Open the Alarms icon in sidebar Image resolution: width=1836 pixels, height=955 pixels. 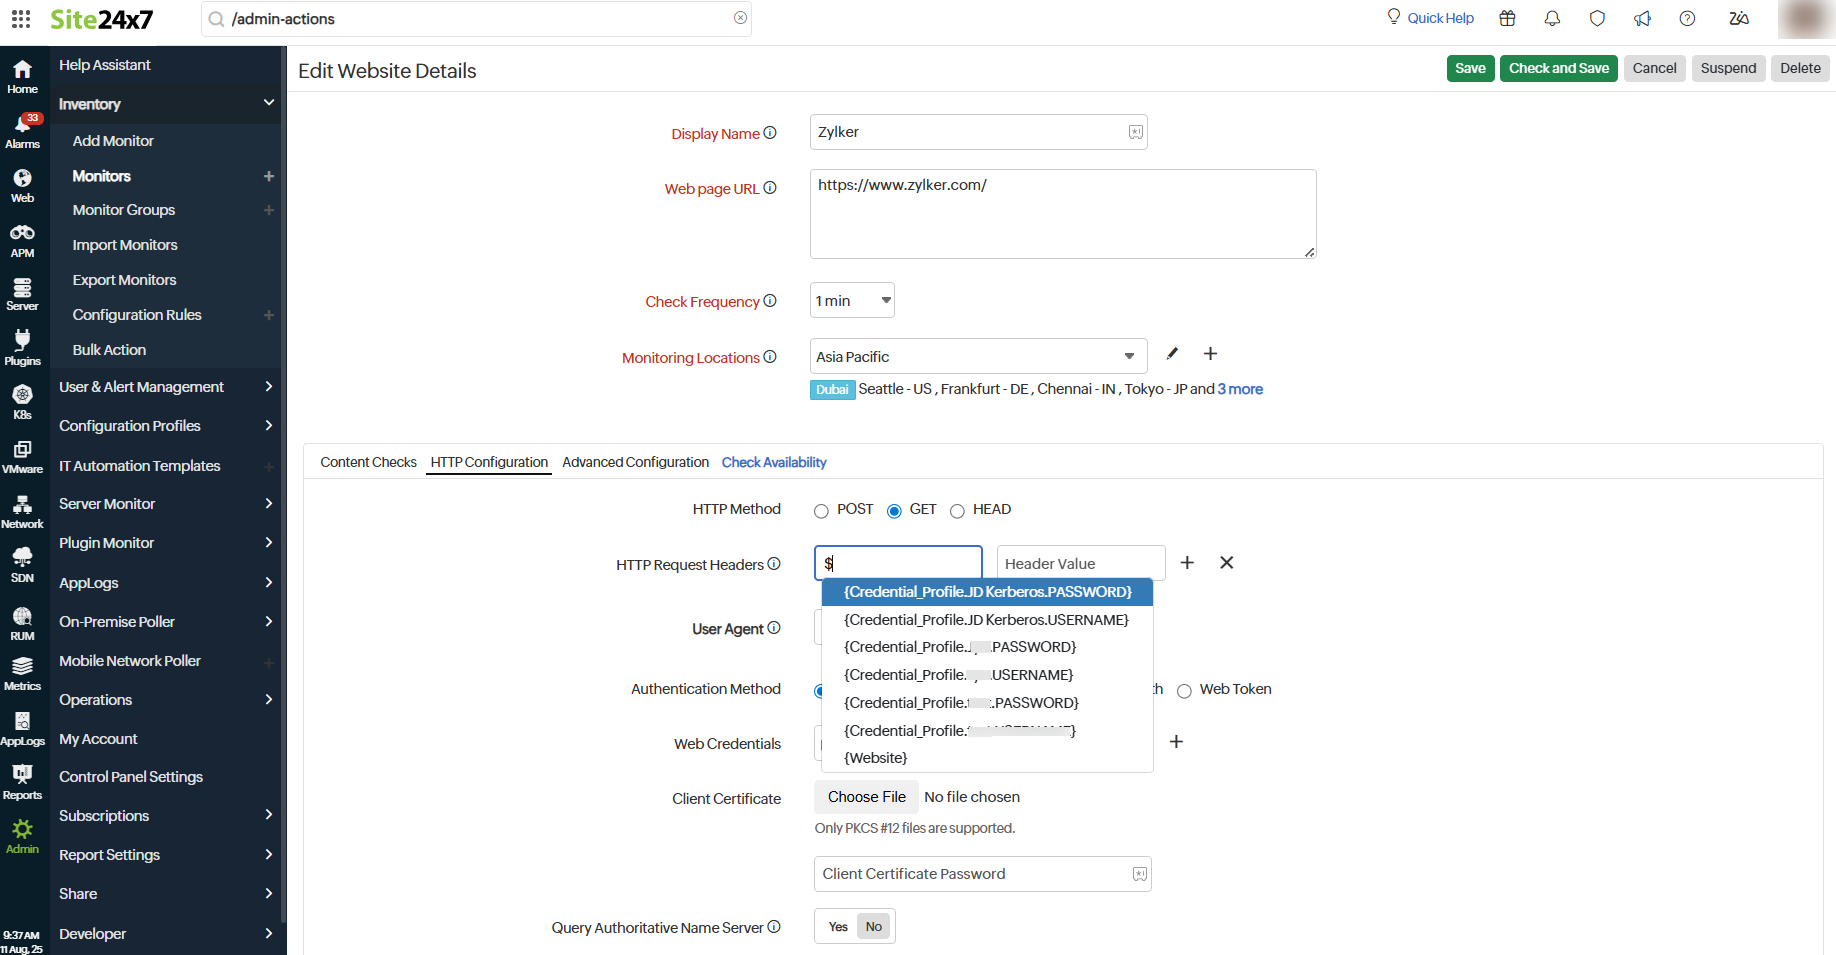click(x=22, y=130)
